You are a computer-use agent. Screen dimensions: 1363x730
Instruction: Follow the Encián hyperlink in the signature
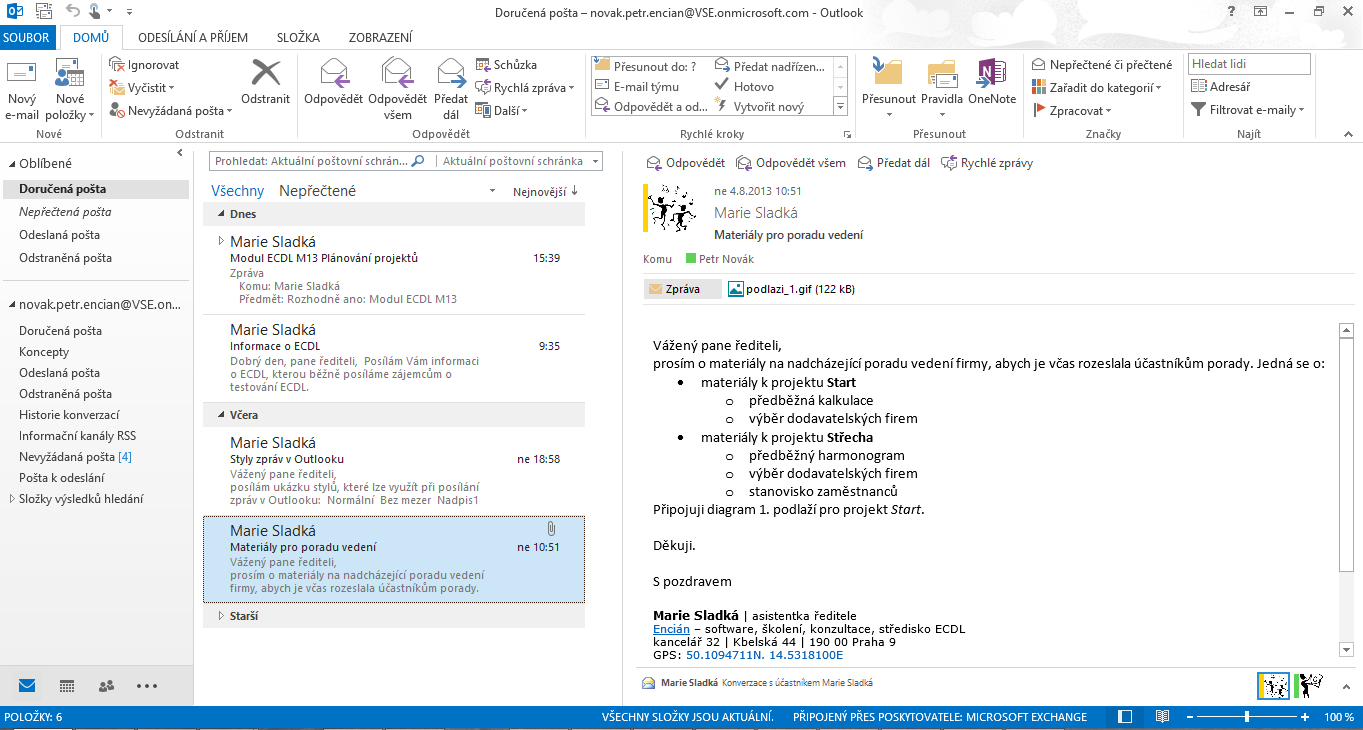671,629
